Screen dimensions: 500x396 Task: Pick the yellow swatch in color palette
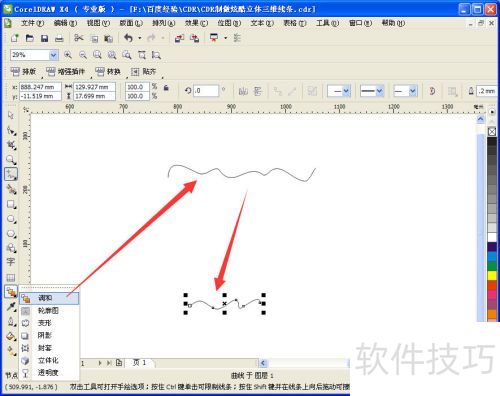coord(492,275)
